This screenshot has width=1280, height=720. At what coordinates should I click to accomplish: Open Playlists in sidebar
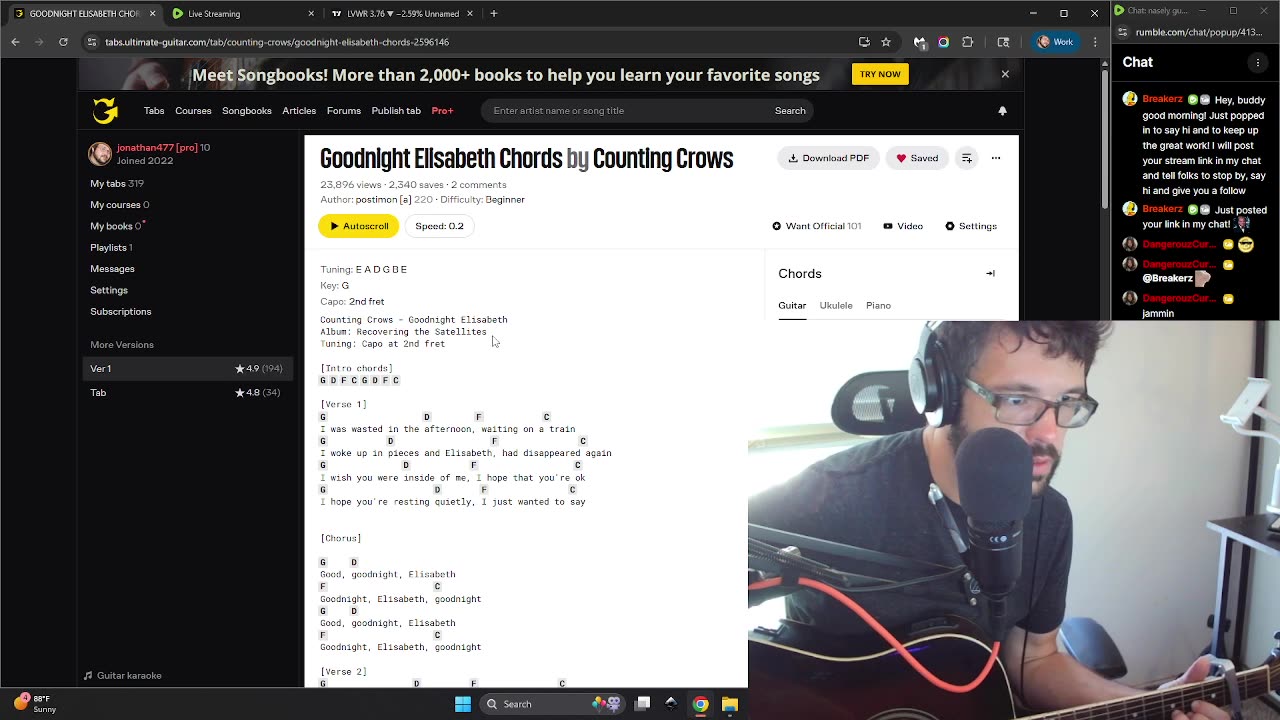point(111,247)
